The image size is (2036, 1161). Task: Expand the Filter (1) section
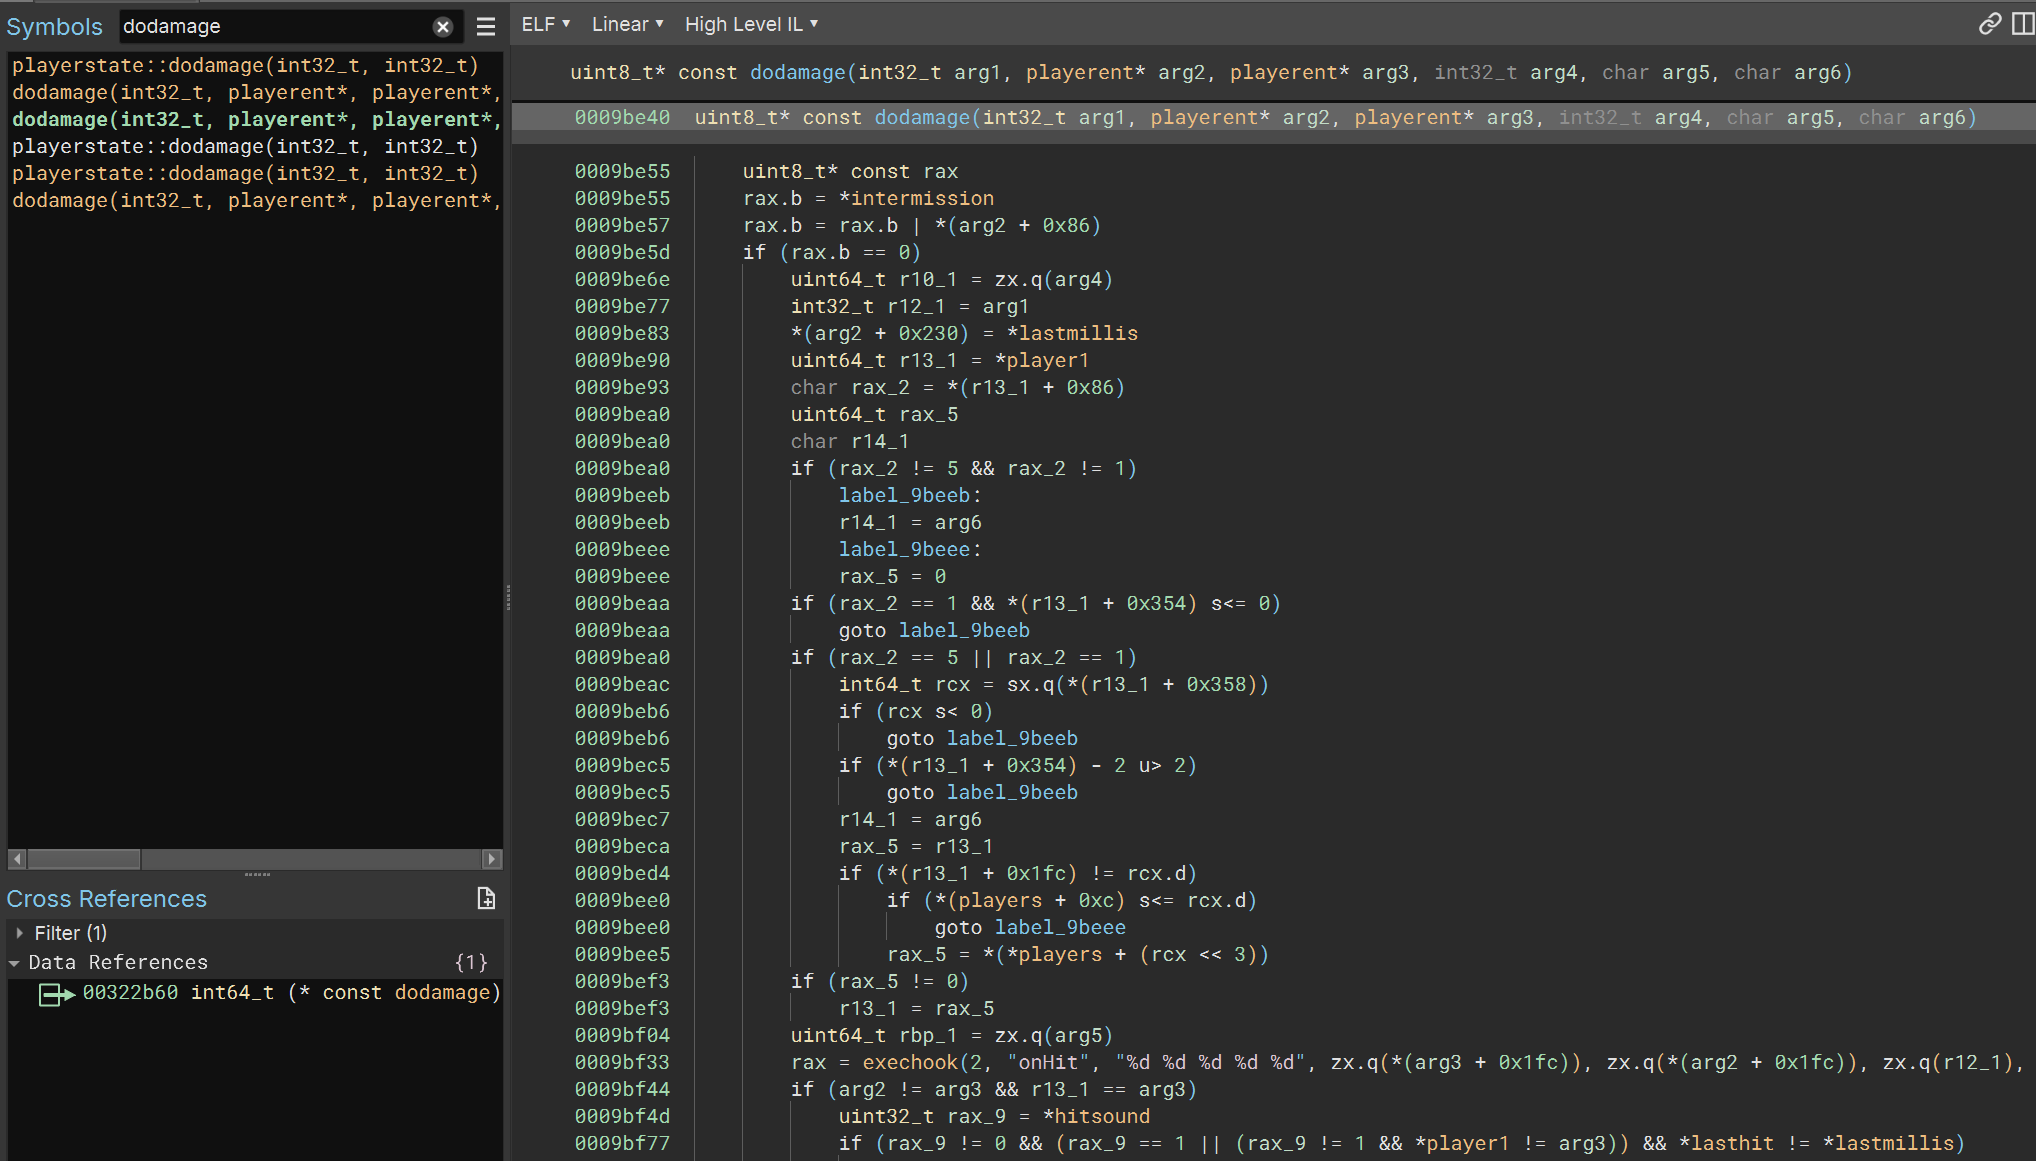coord(19,932)
